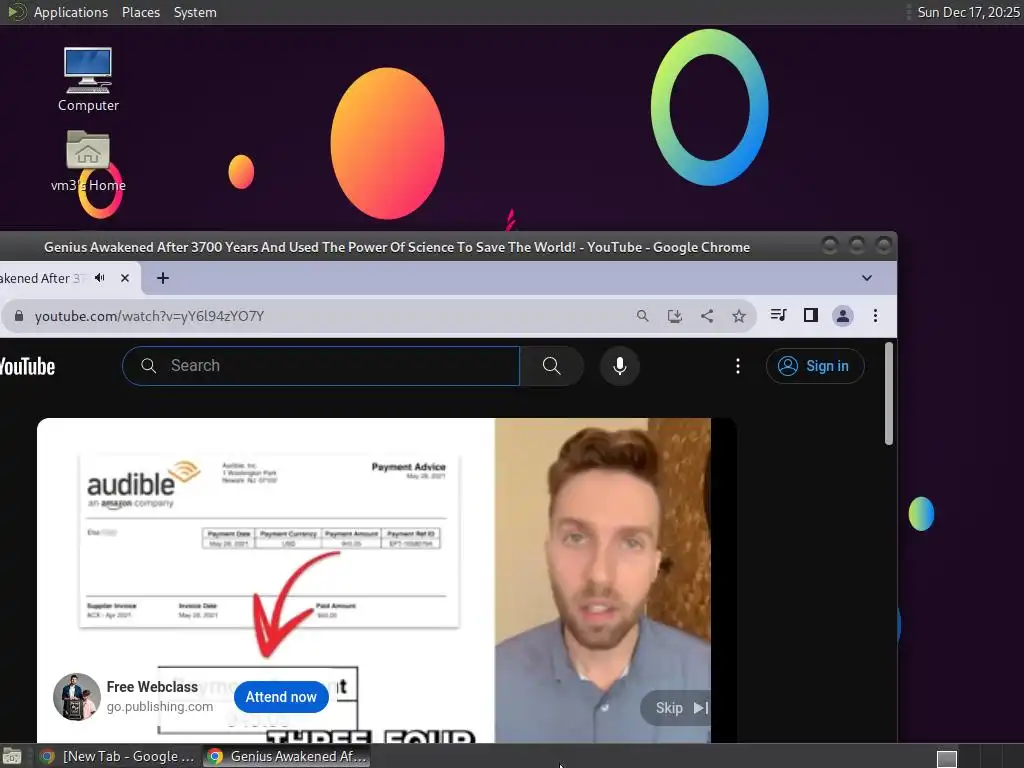The height and width of the screenshot is (768, 1024).
Task: View site information lock icon
Action: [19, 316]
